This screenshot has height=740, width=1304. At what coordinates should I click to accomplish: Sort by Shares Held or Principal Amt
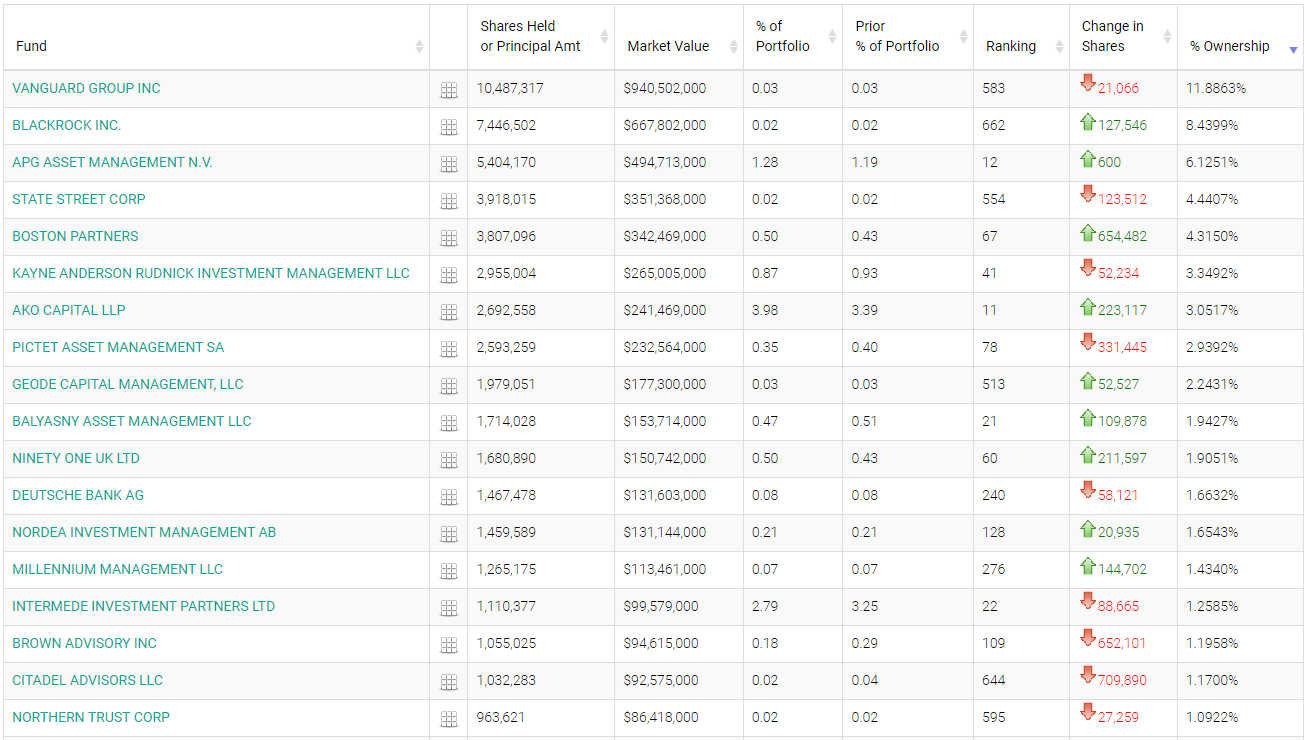point(541,37)
